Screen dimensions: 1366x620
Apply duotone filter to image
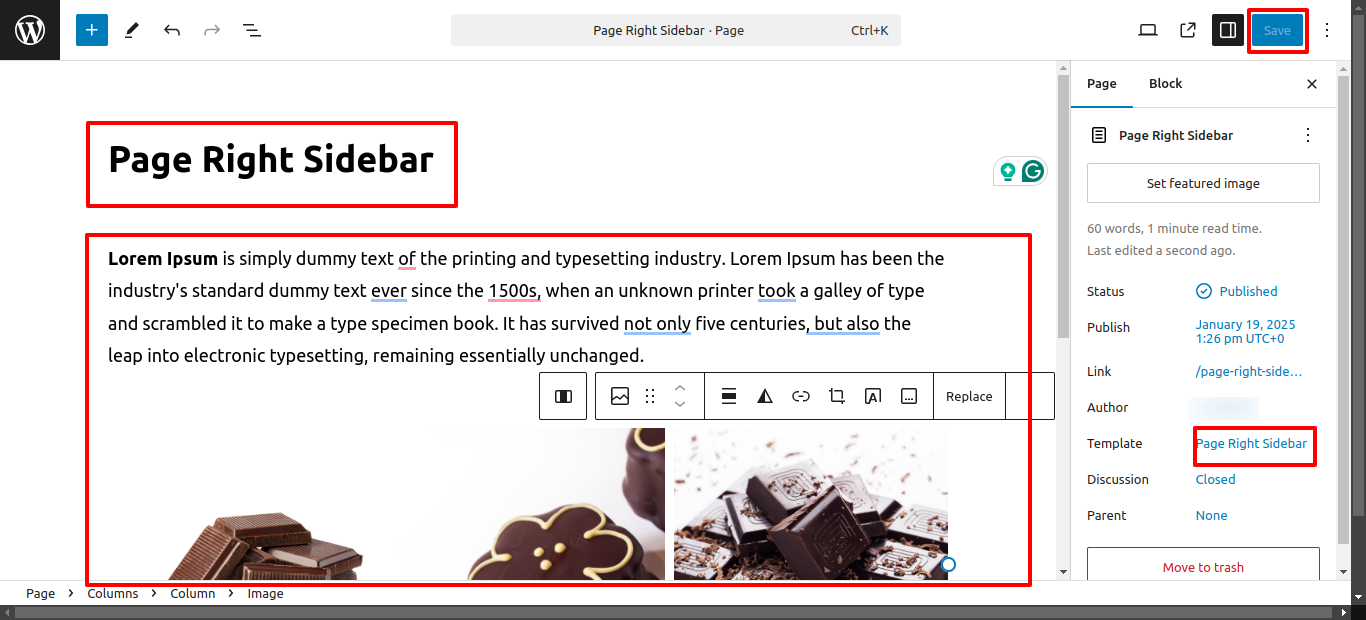pos(765,396)
